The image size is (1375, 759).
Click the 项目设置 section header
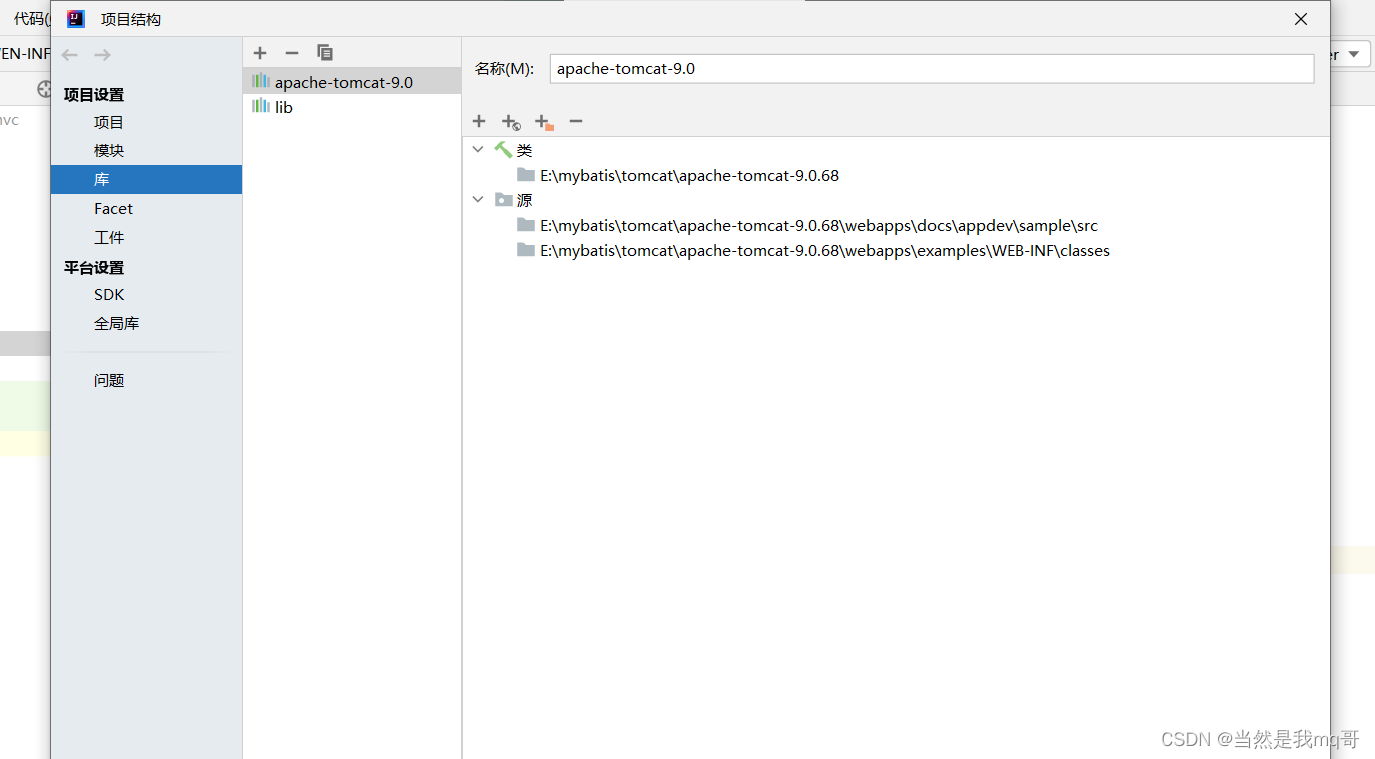94,95
